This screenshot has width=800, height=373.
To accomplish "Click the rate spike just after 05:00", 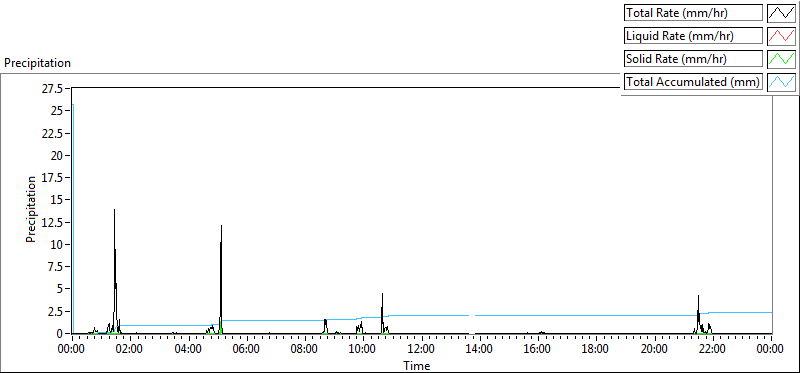I will [221, 279].
